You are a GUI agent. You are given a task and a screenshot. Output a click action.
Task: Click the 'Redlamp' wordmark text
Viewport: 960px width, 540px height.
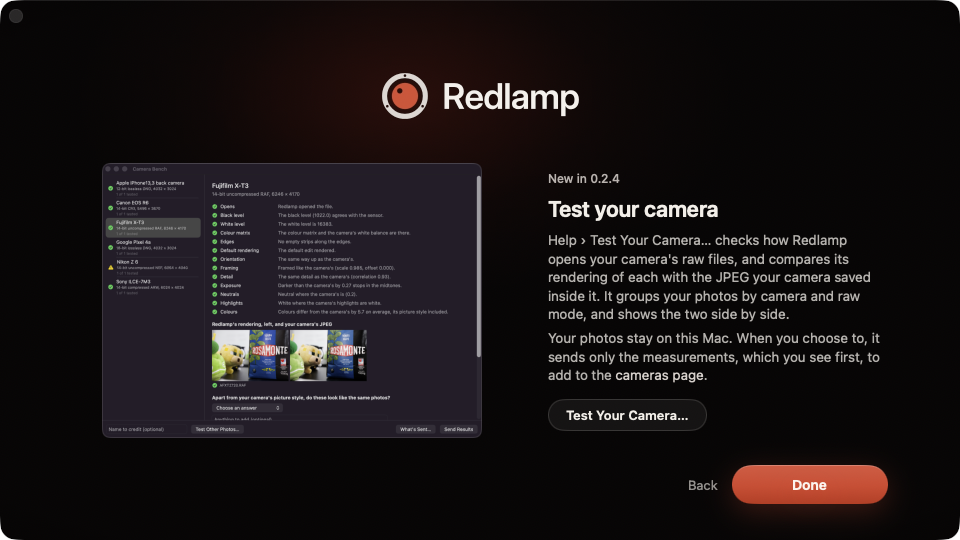[511, 97]
